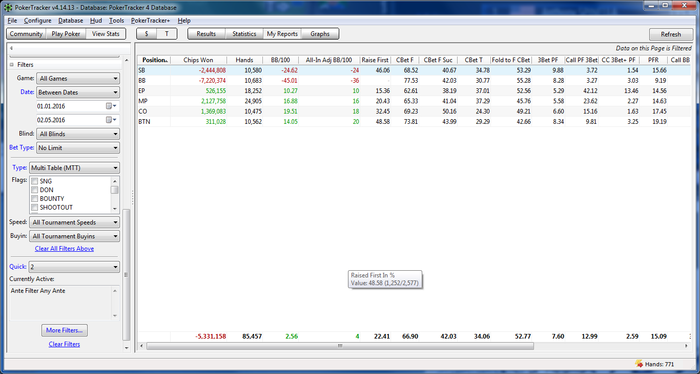
Task: Click the Refresh button
Action: click(671, 34)
